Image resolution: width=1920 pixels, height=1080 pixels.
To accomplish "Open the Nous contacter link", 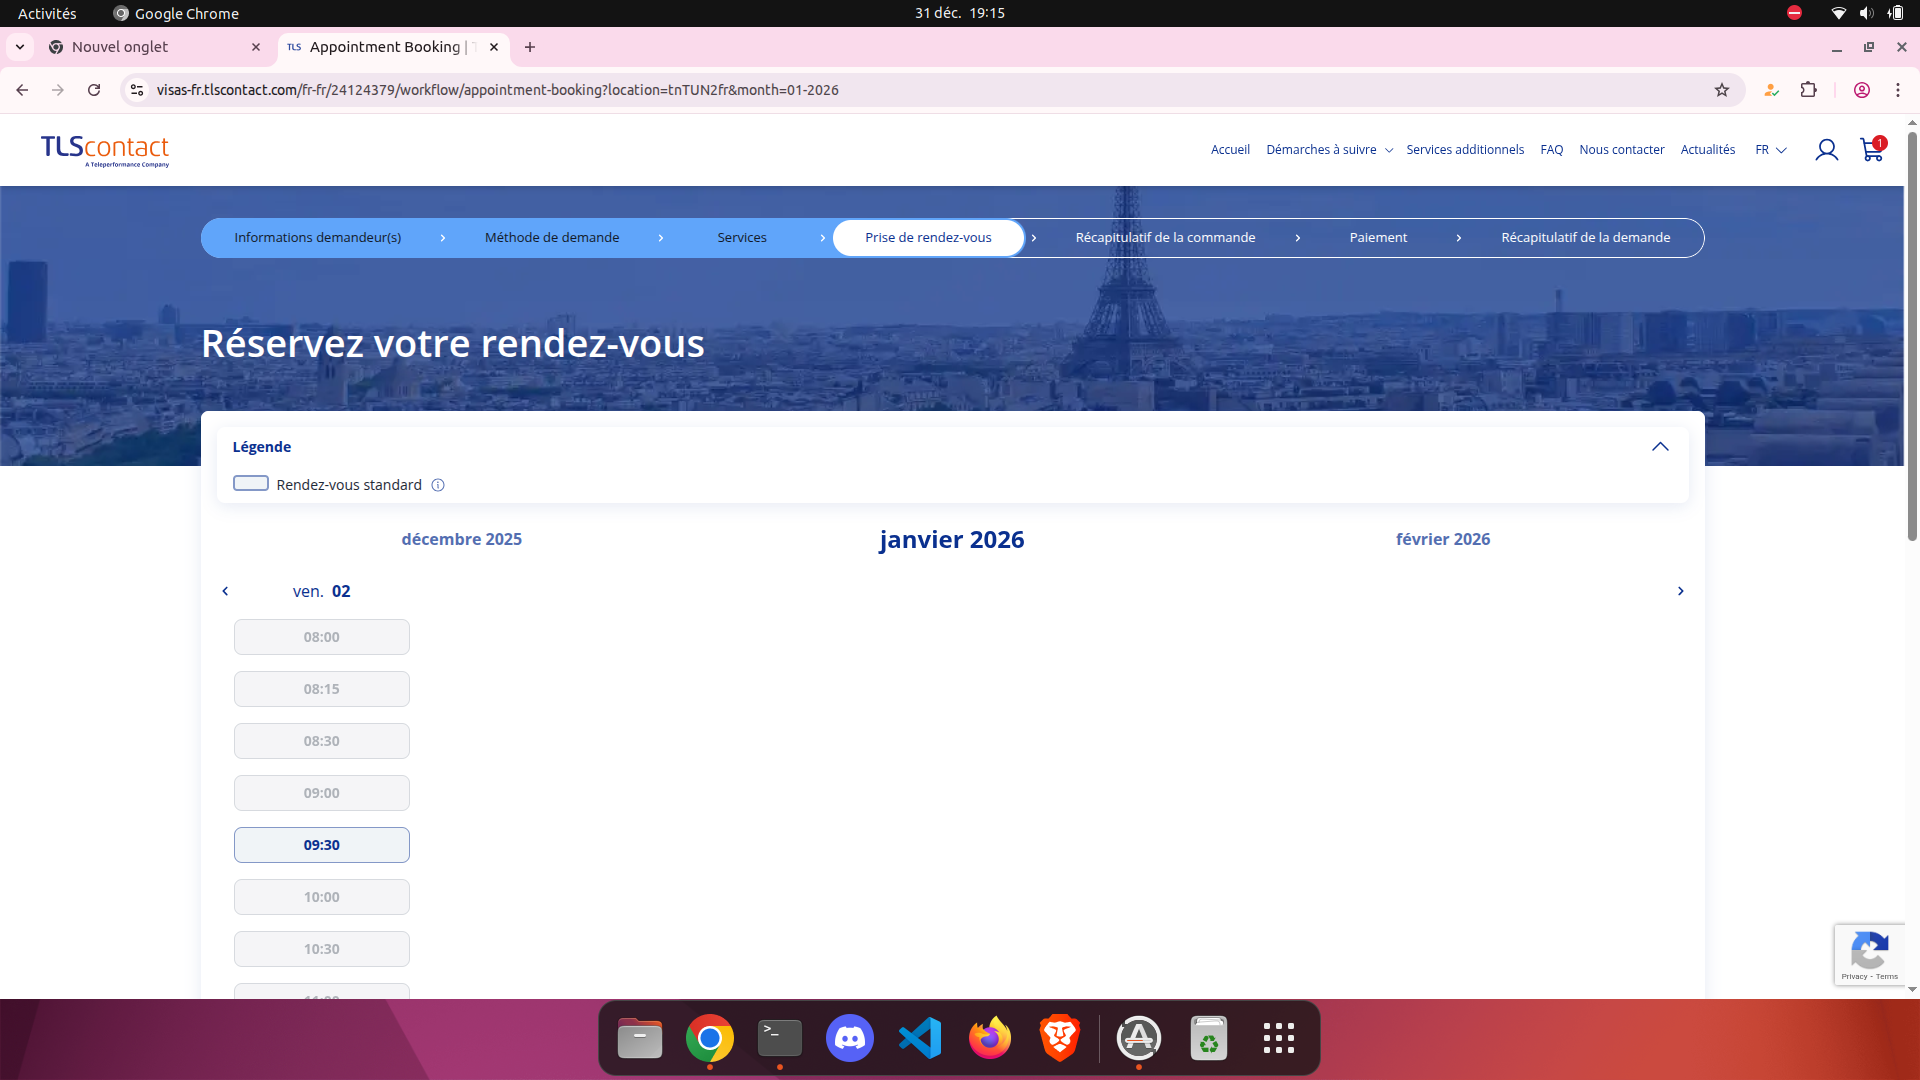I will 1622,150.
